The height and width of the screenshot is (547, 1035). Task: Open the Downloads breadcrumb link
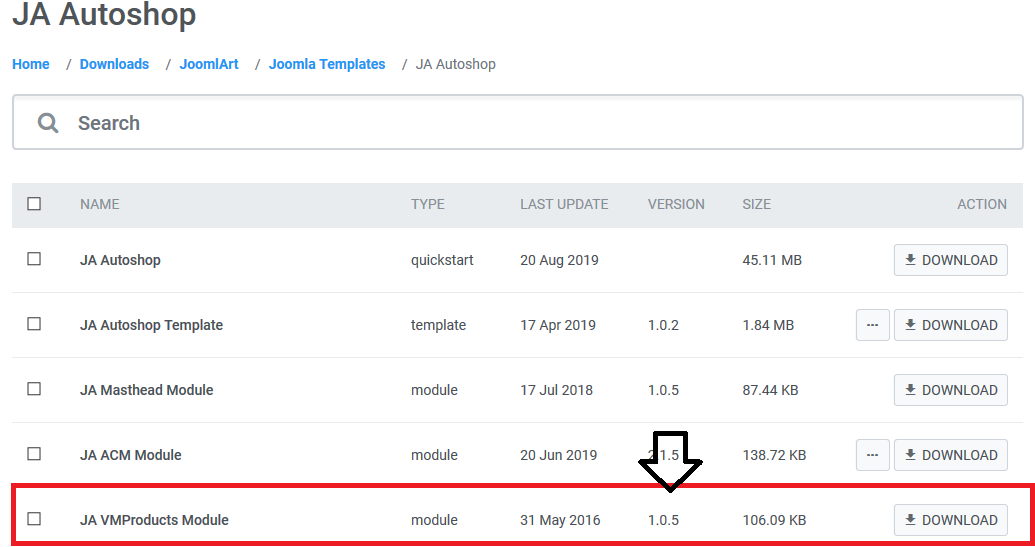114,64
